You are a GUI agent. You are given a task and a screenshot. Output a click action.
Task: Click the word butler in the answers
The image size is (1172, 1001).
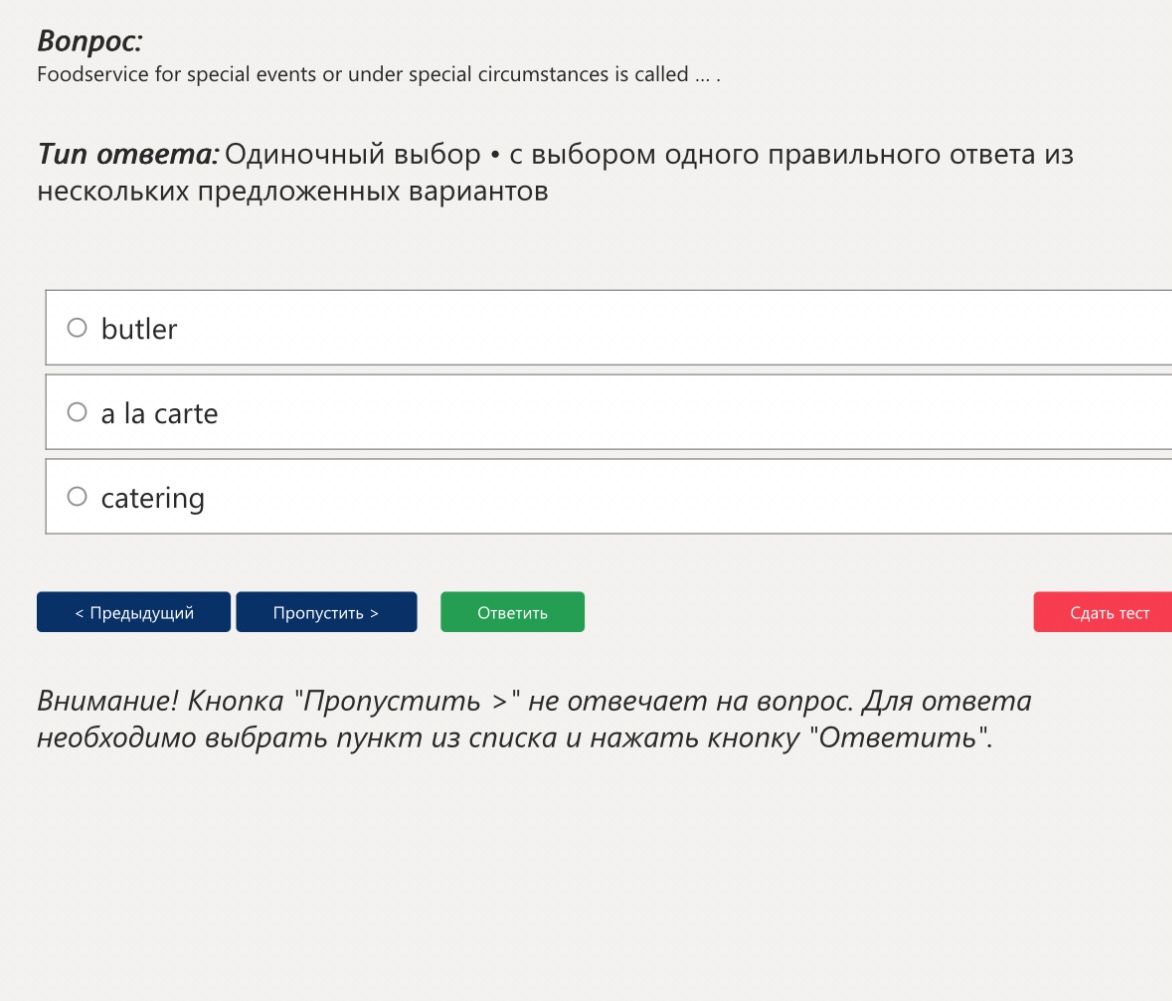(x=139, y=329)
